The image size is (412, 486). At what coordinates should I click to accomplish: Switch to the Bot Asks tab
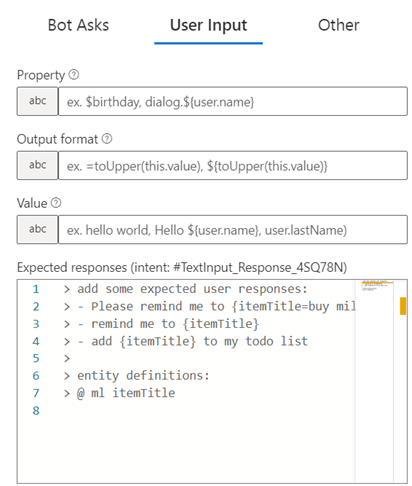[78, 25]
